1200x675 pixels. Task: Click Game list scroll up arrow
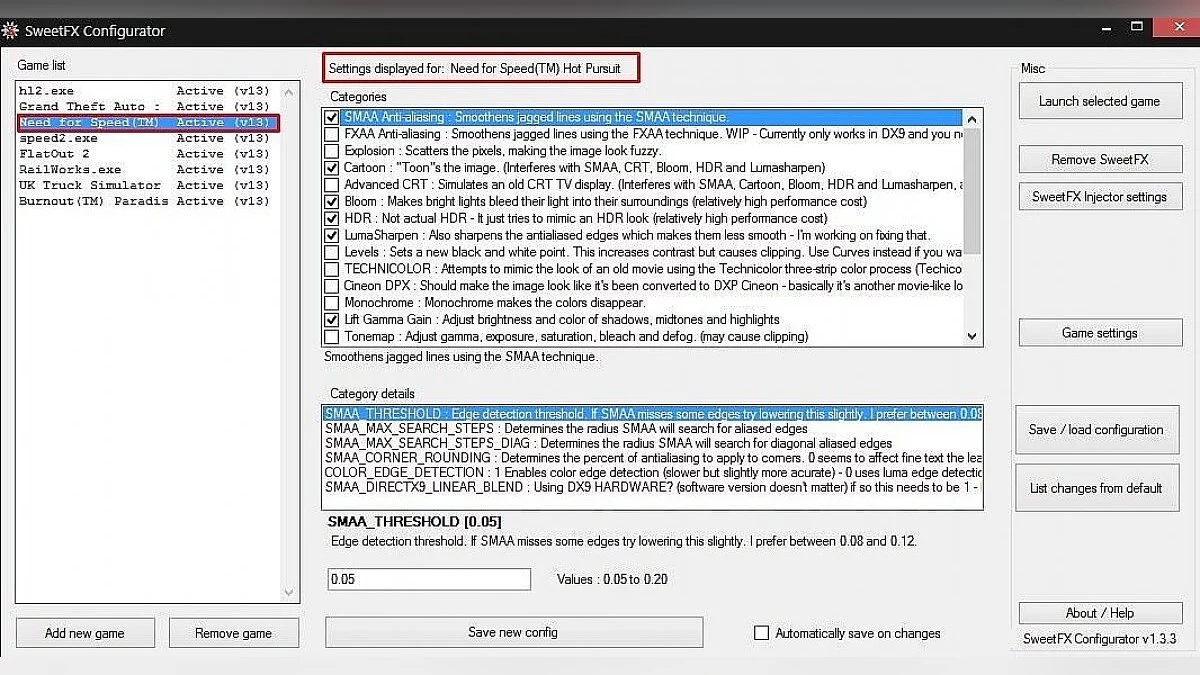[290, 93]
